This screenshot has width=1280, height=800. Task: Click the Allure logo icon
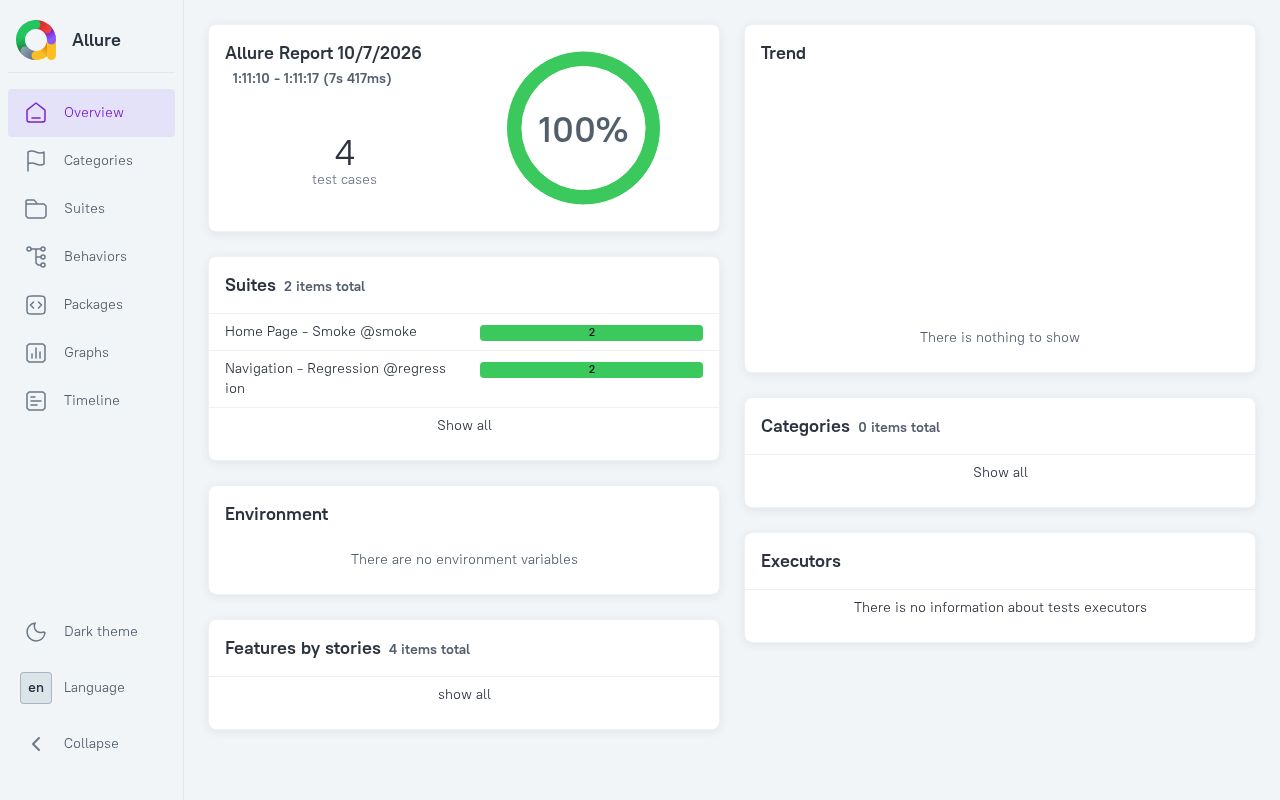[x=36, y=40]
